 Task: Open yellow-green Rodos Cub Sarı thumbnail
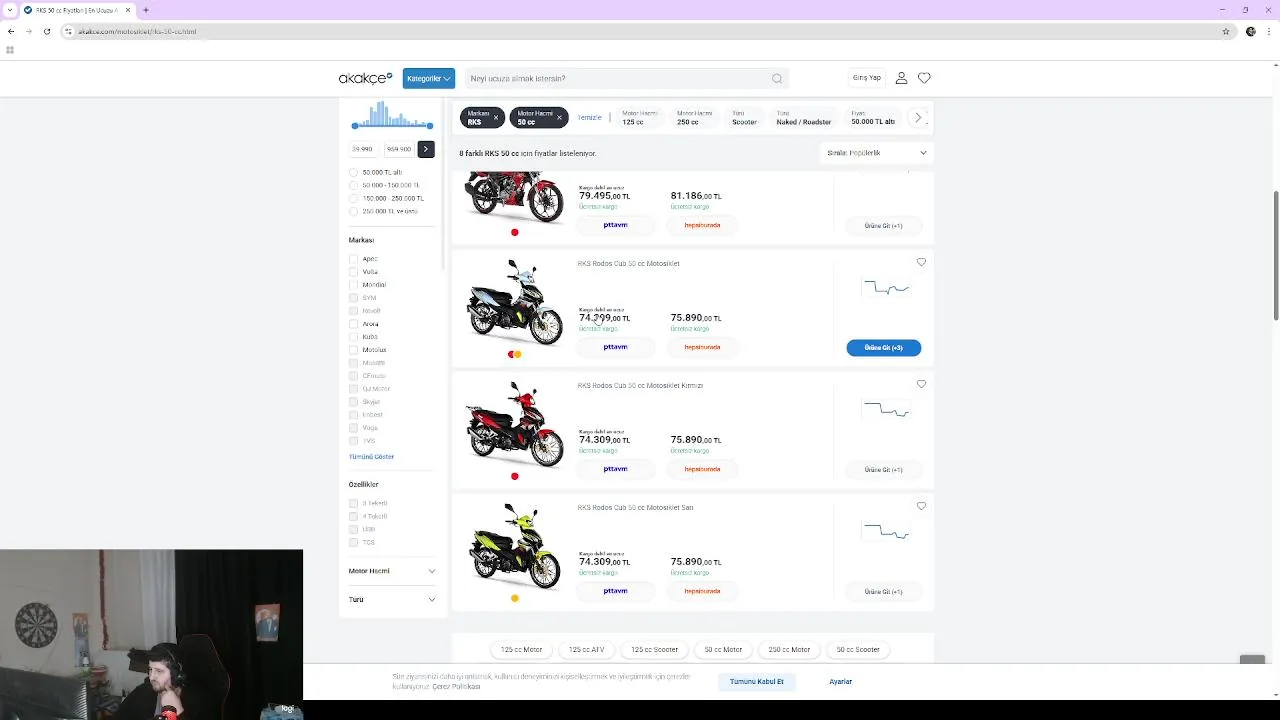[x=515, y=545]
